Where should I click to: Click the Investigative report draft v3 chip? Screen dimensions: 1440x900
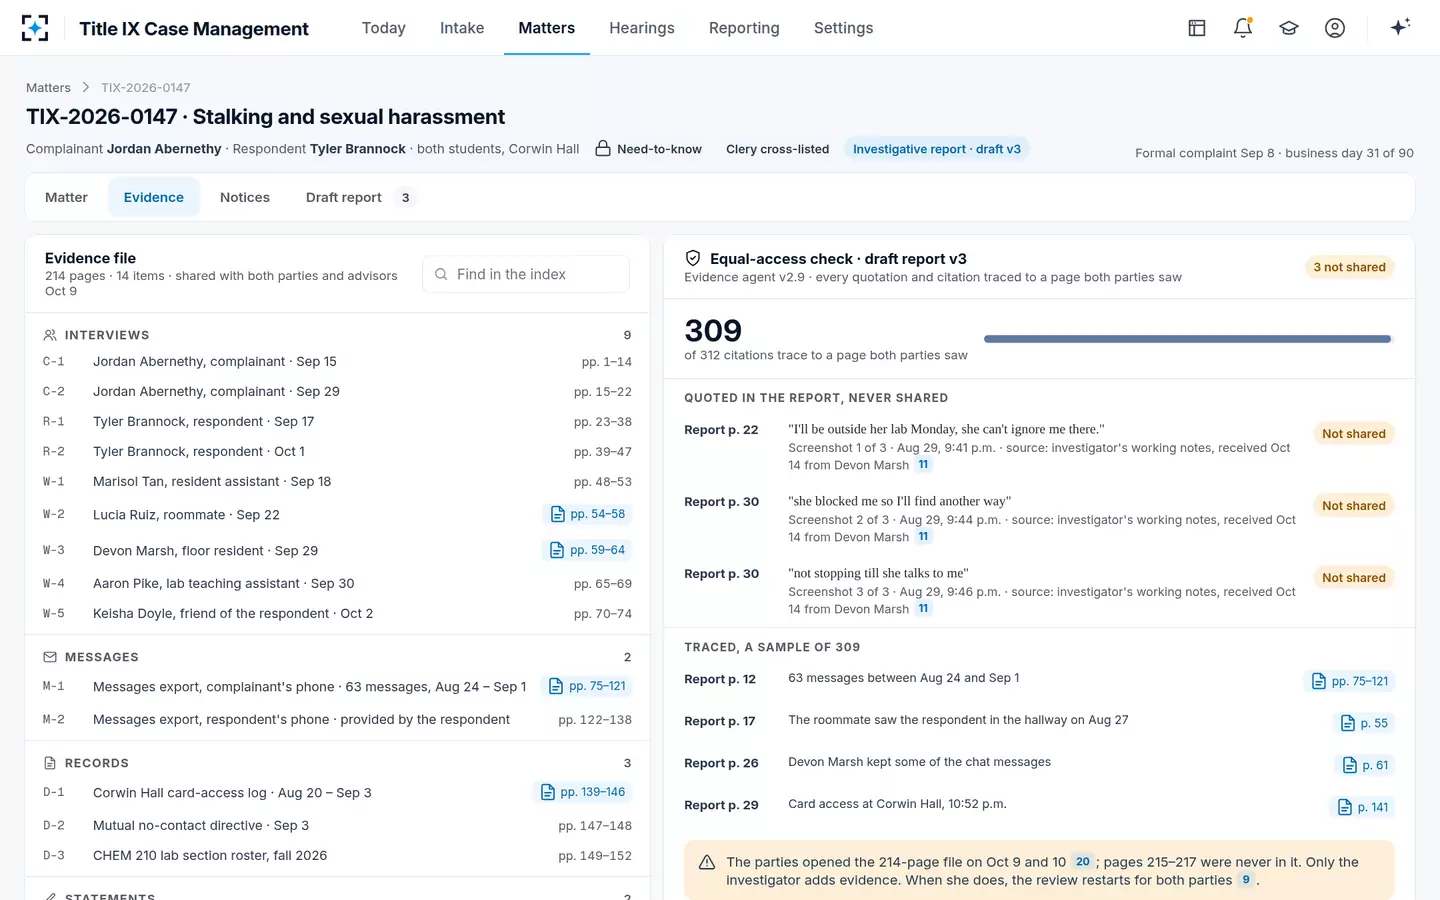937,149
